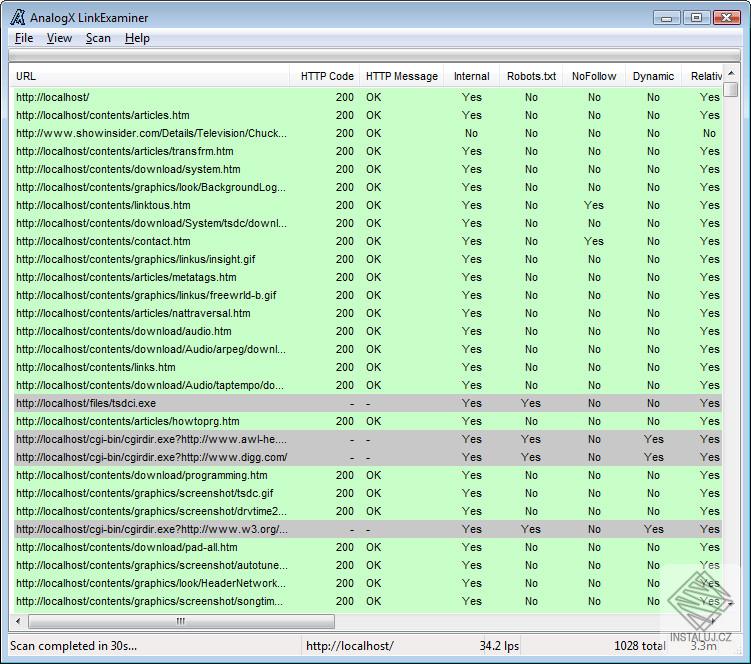The width and height of the screenshot is (751, 664).
Task: Click the vertical scrollbar up arrow
Action: click(x=731, y=73)
